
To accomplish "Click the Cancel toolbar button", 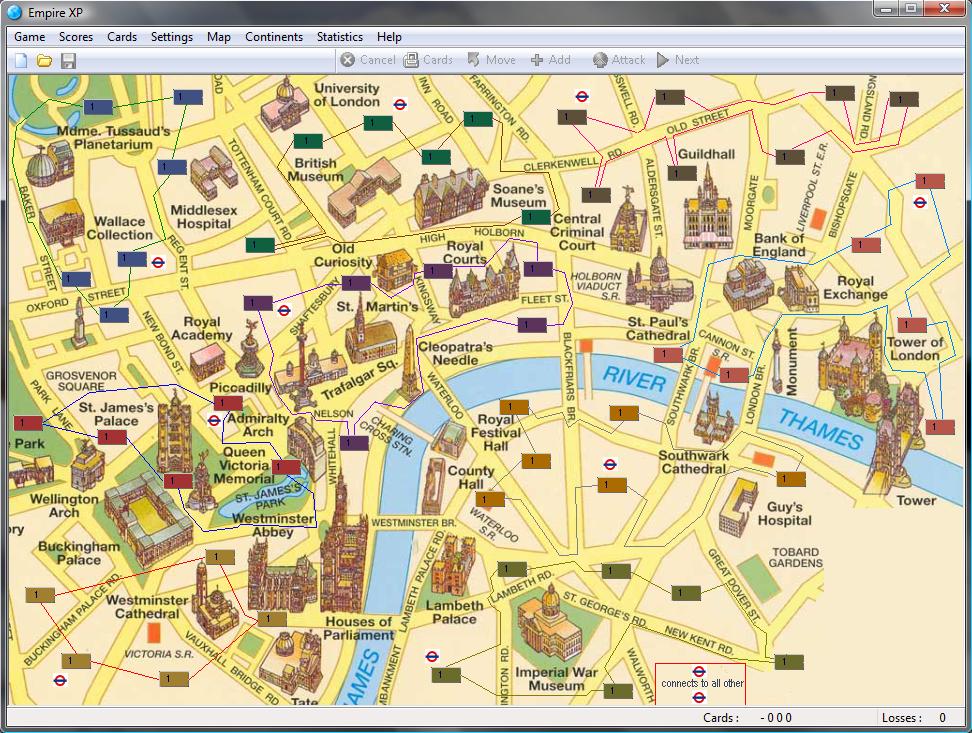I will pyautogui.click(x=368, y=60).
